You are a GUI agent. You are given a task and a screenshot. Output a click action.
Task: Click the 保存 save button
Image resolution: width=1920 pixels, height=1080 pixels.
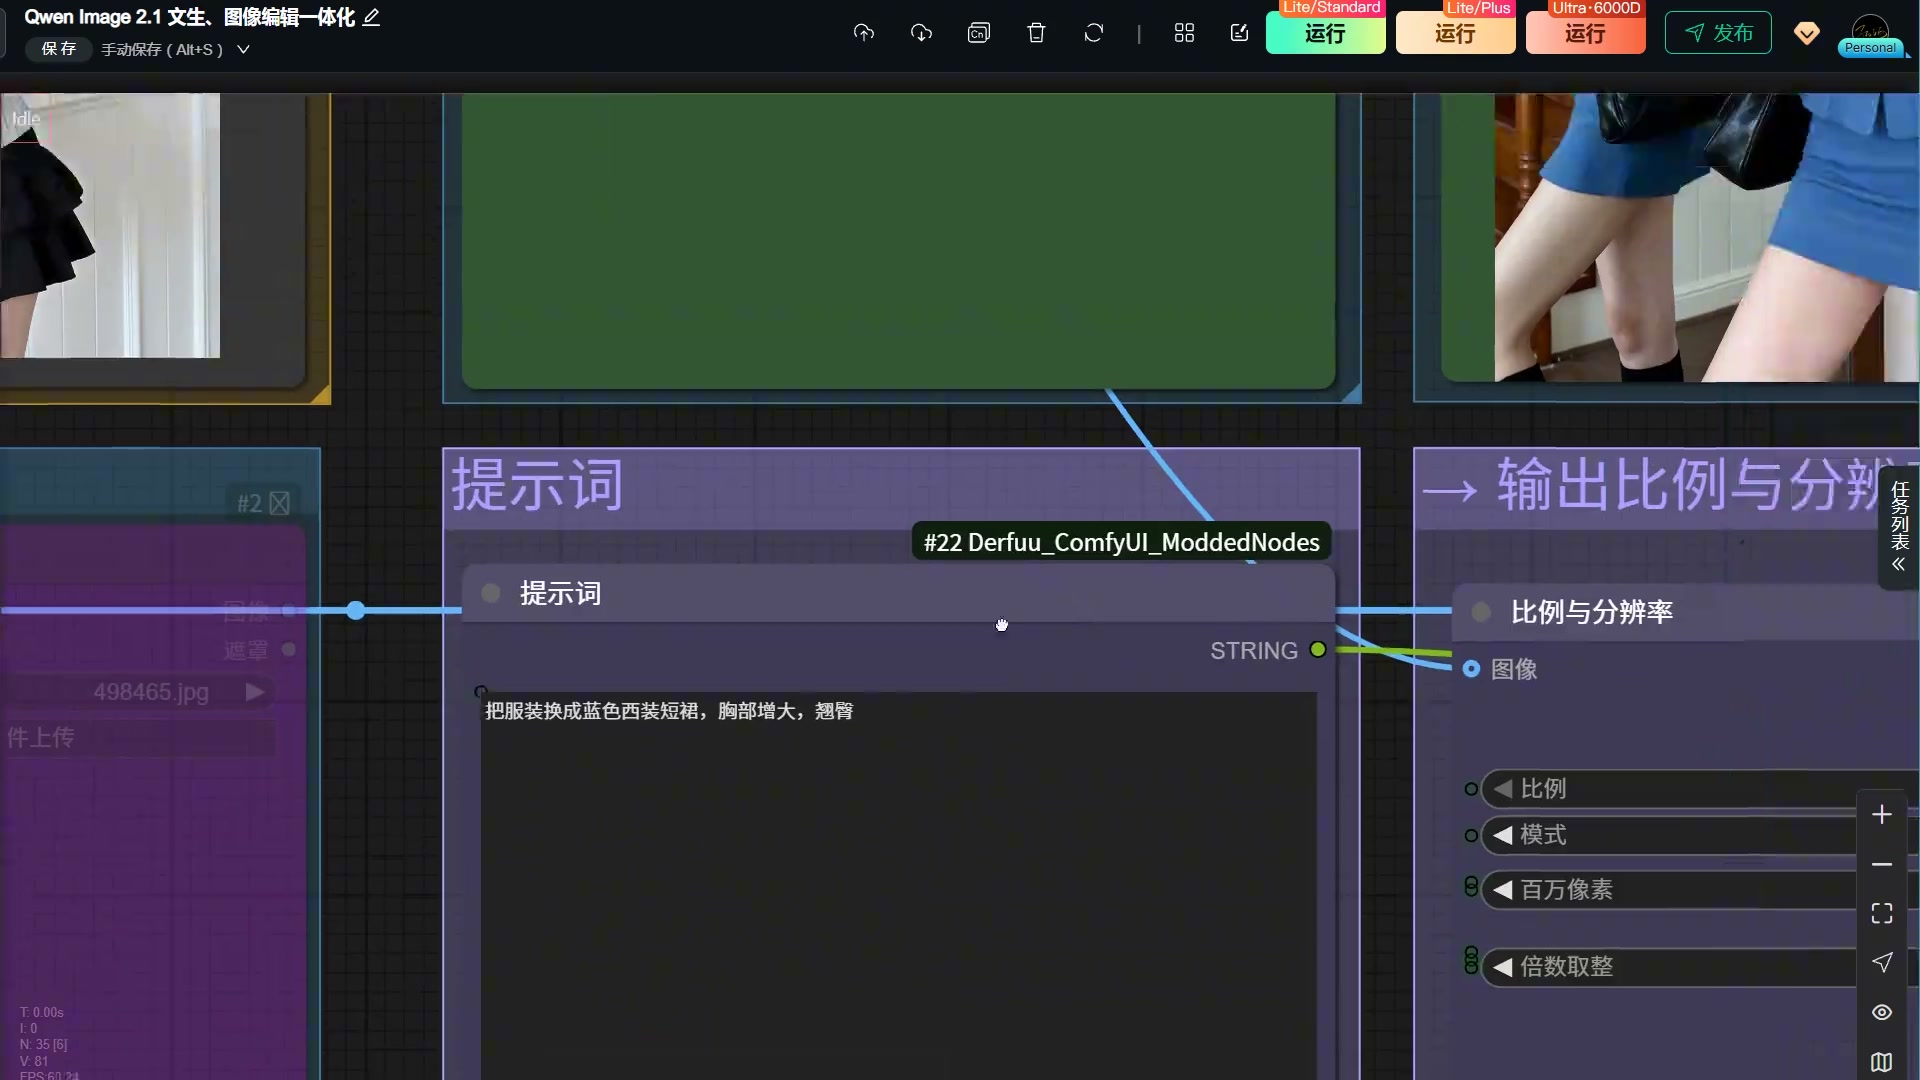tap(59, 49)
